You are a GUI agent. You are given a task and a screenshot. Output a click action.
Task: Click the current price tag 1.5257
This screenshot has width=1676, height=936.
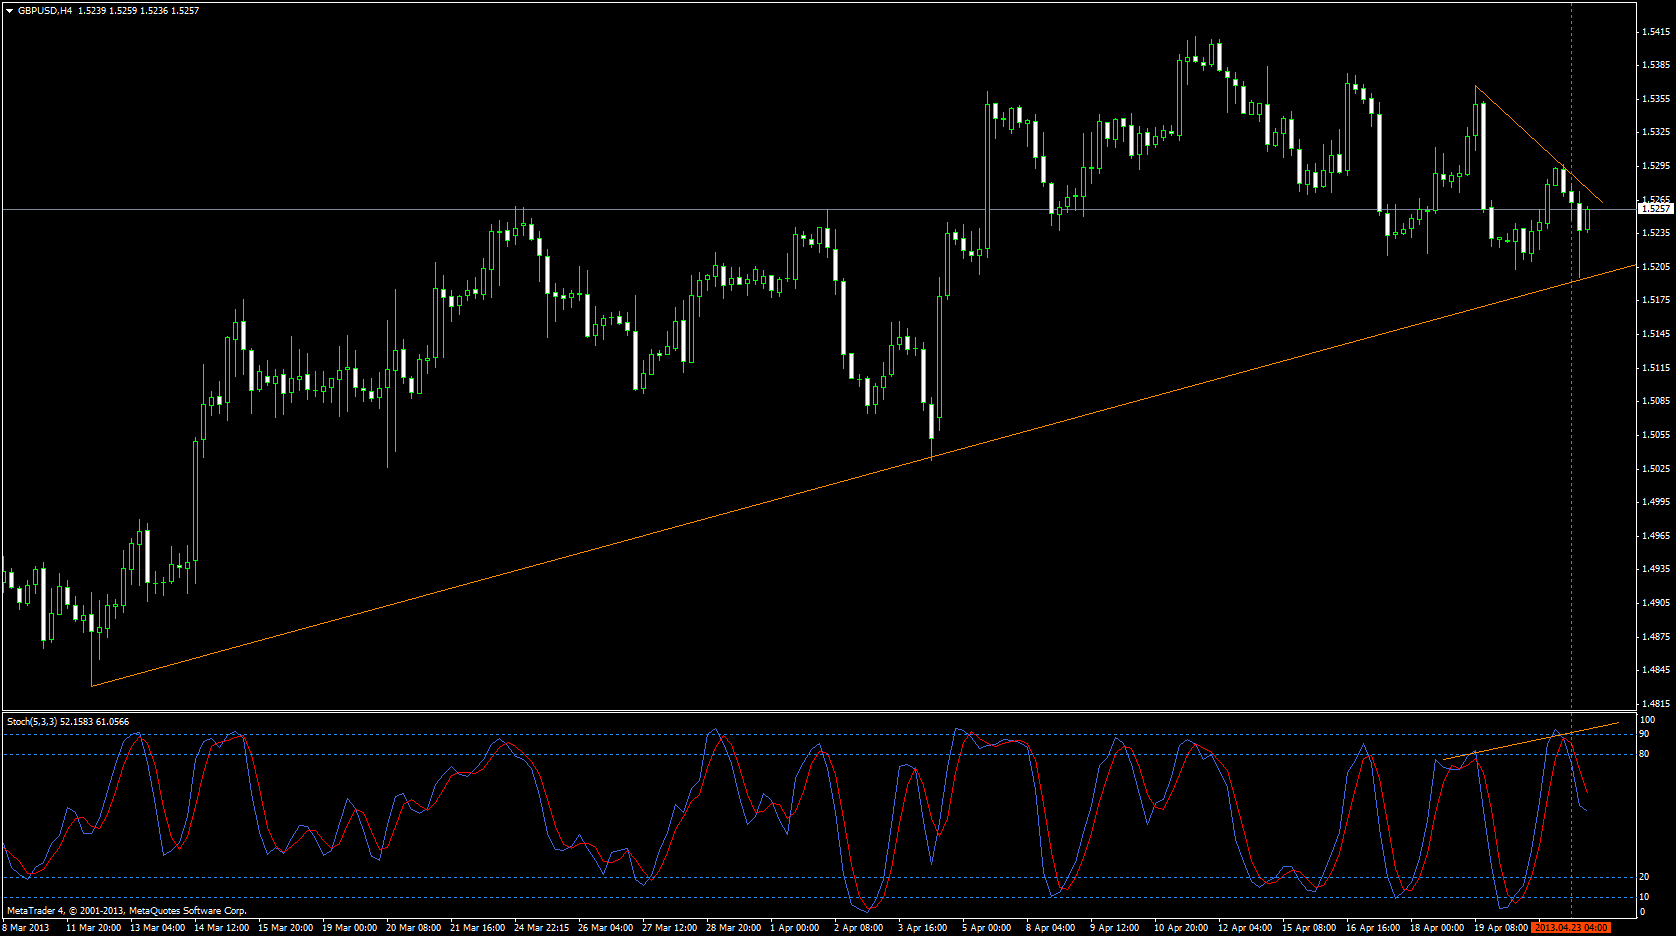coord(1655,209)
